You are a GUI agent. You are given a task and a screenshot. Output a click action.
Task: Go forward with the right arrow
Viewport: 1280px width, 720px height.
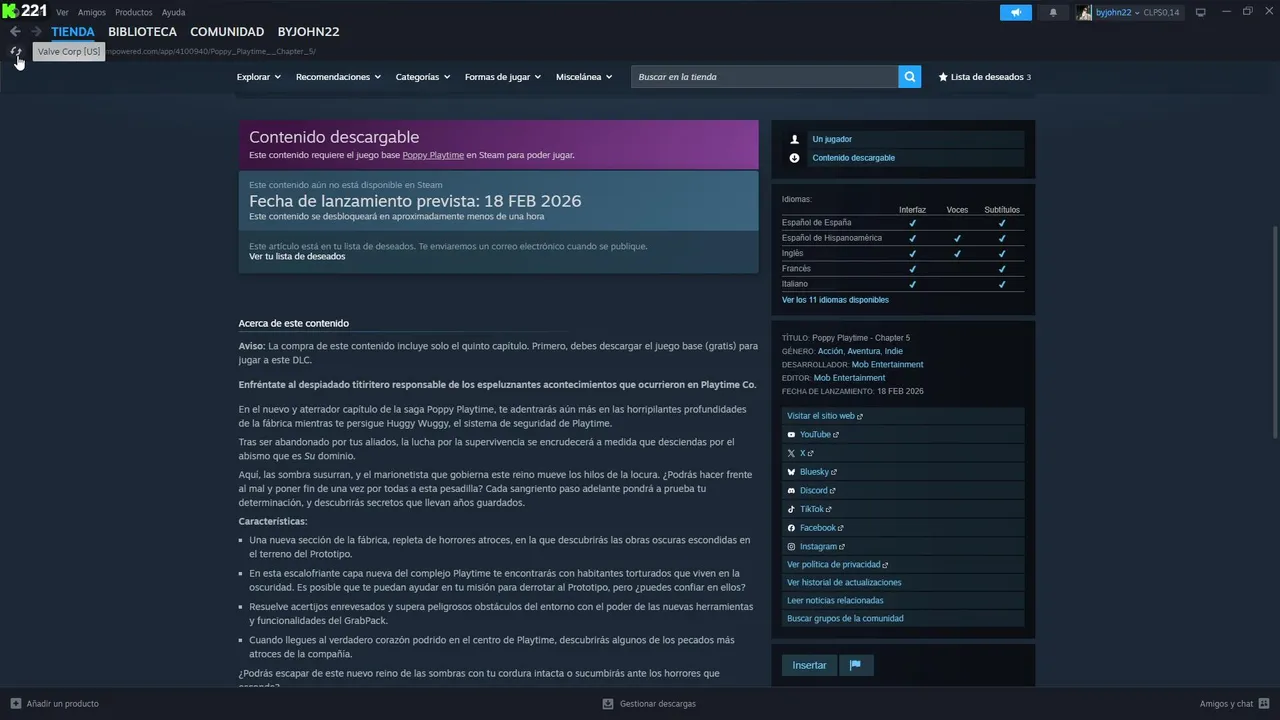point(36,32)
